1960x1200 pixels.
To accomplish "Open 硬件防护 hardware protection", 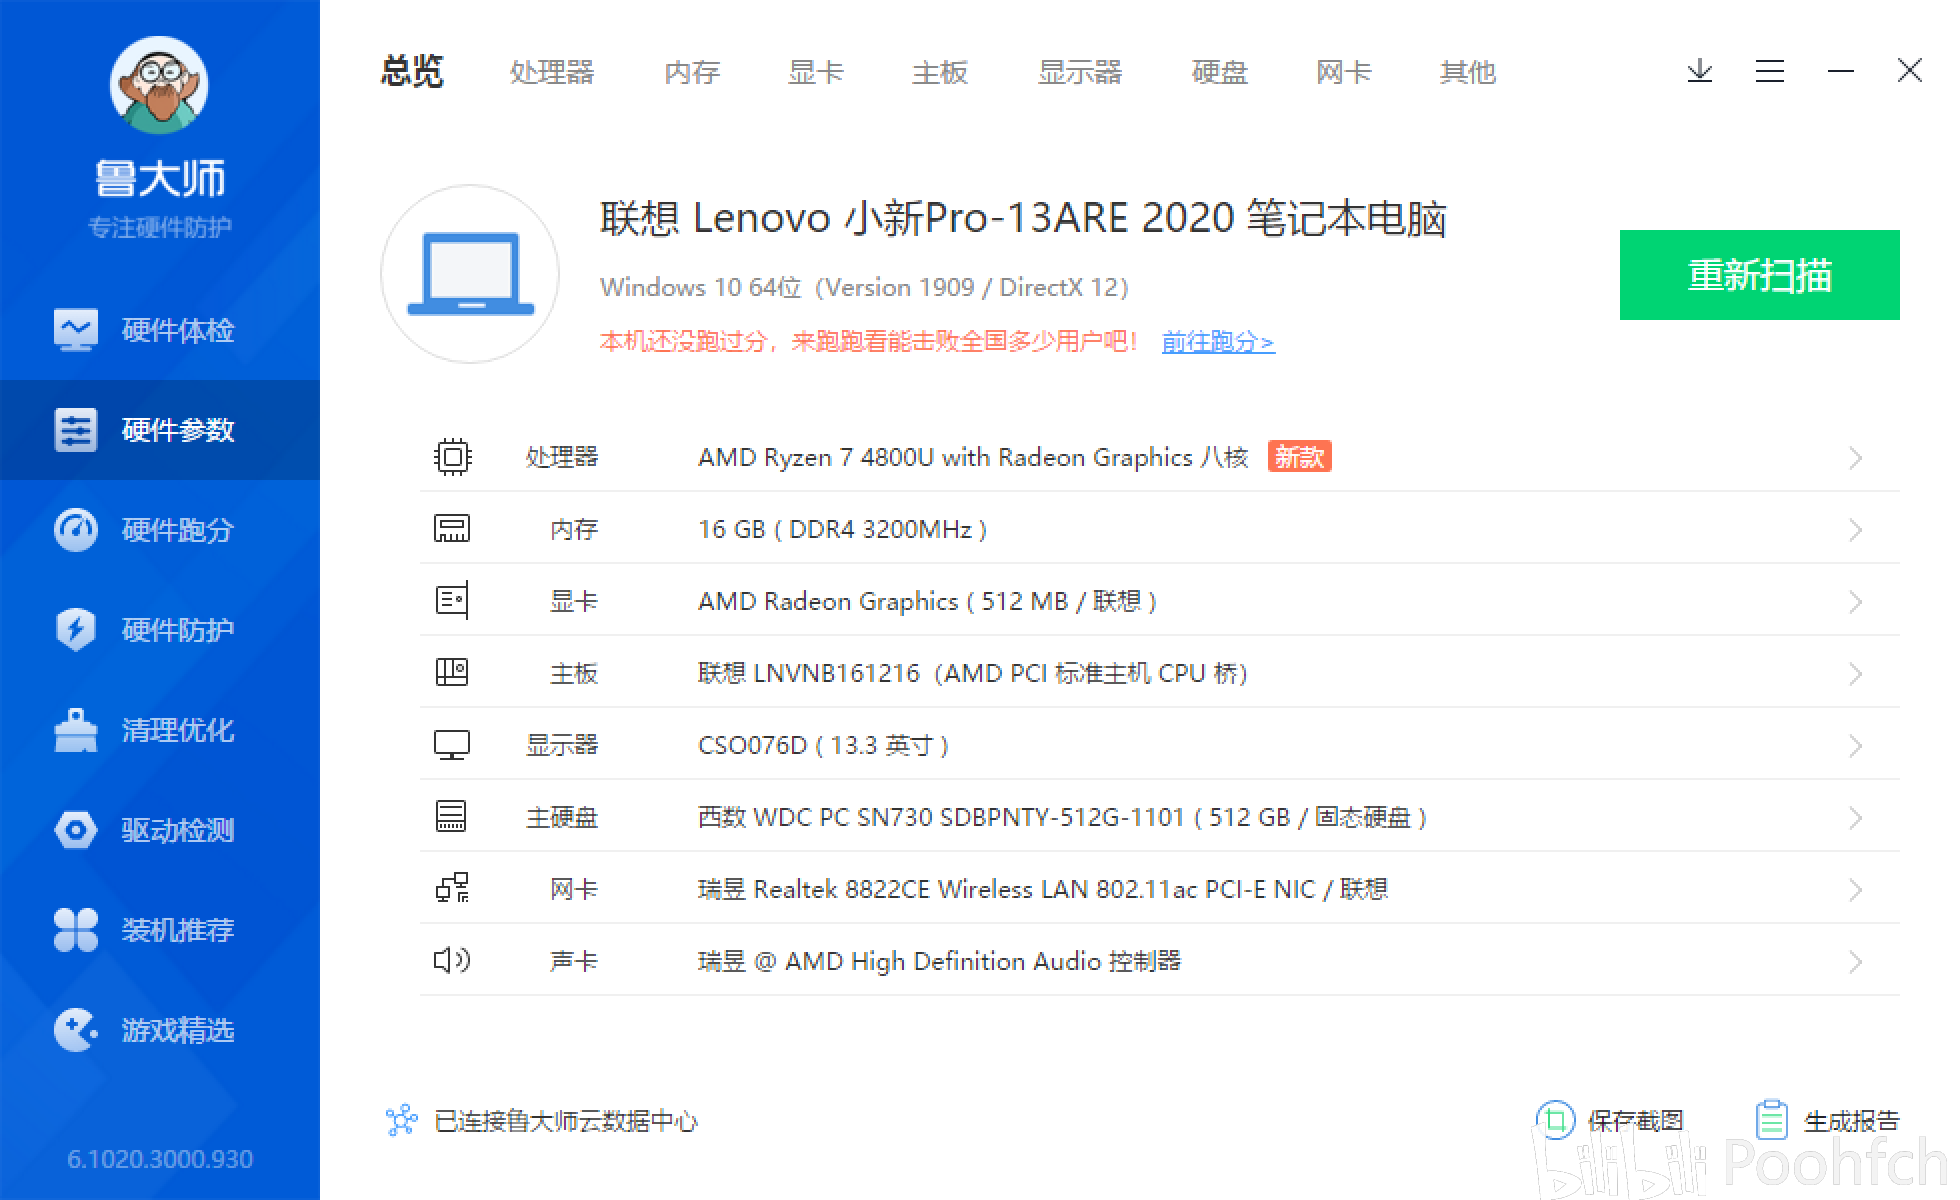I will [160, 630].
